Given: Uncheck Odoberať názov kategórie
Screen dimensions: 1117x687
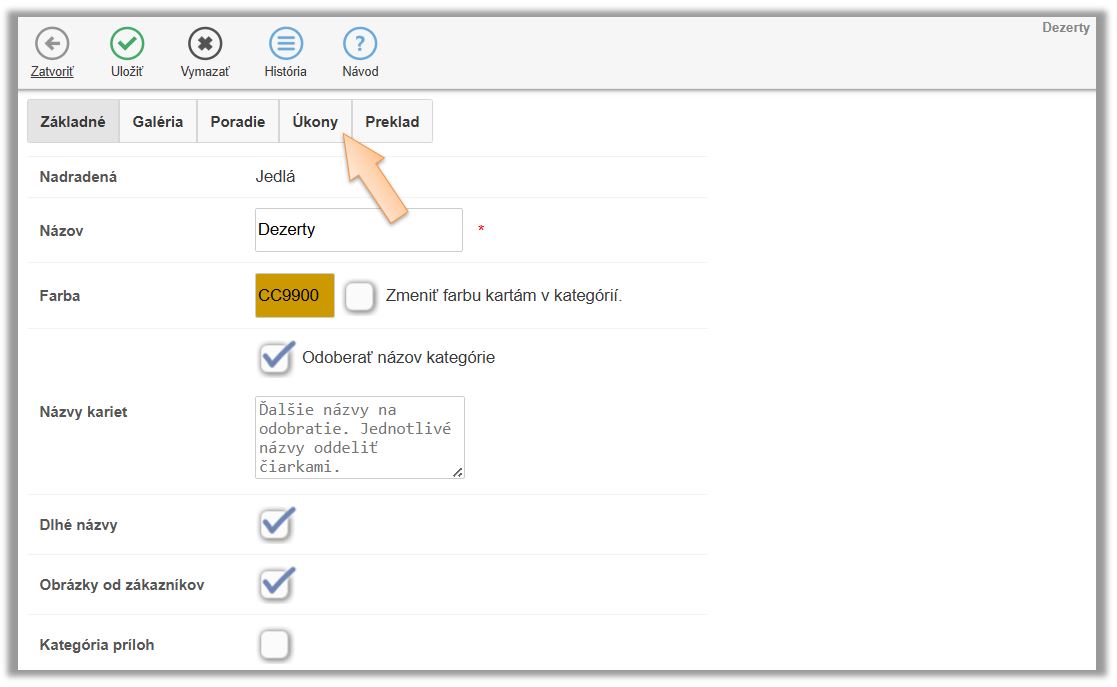Looking at the screenshot, I should pyautogui.click(x=276, y=358).
